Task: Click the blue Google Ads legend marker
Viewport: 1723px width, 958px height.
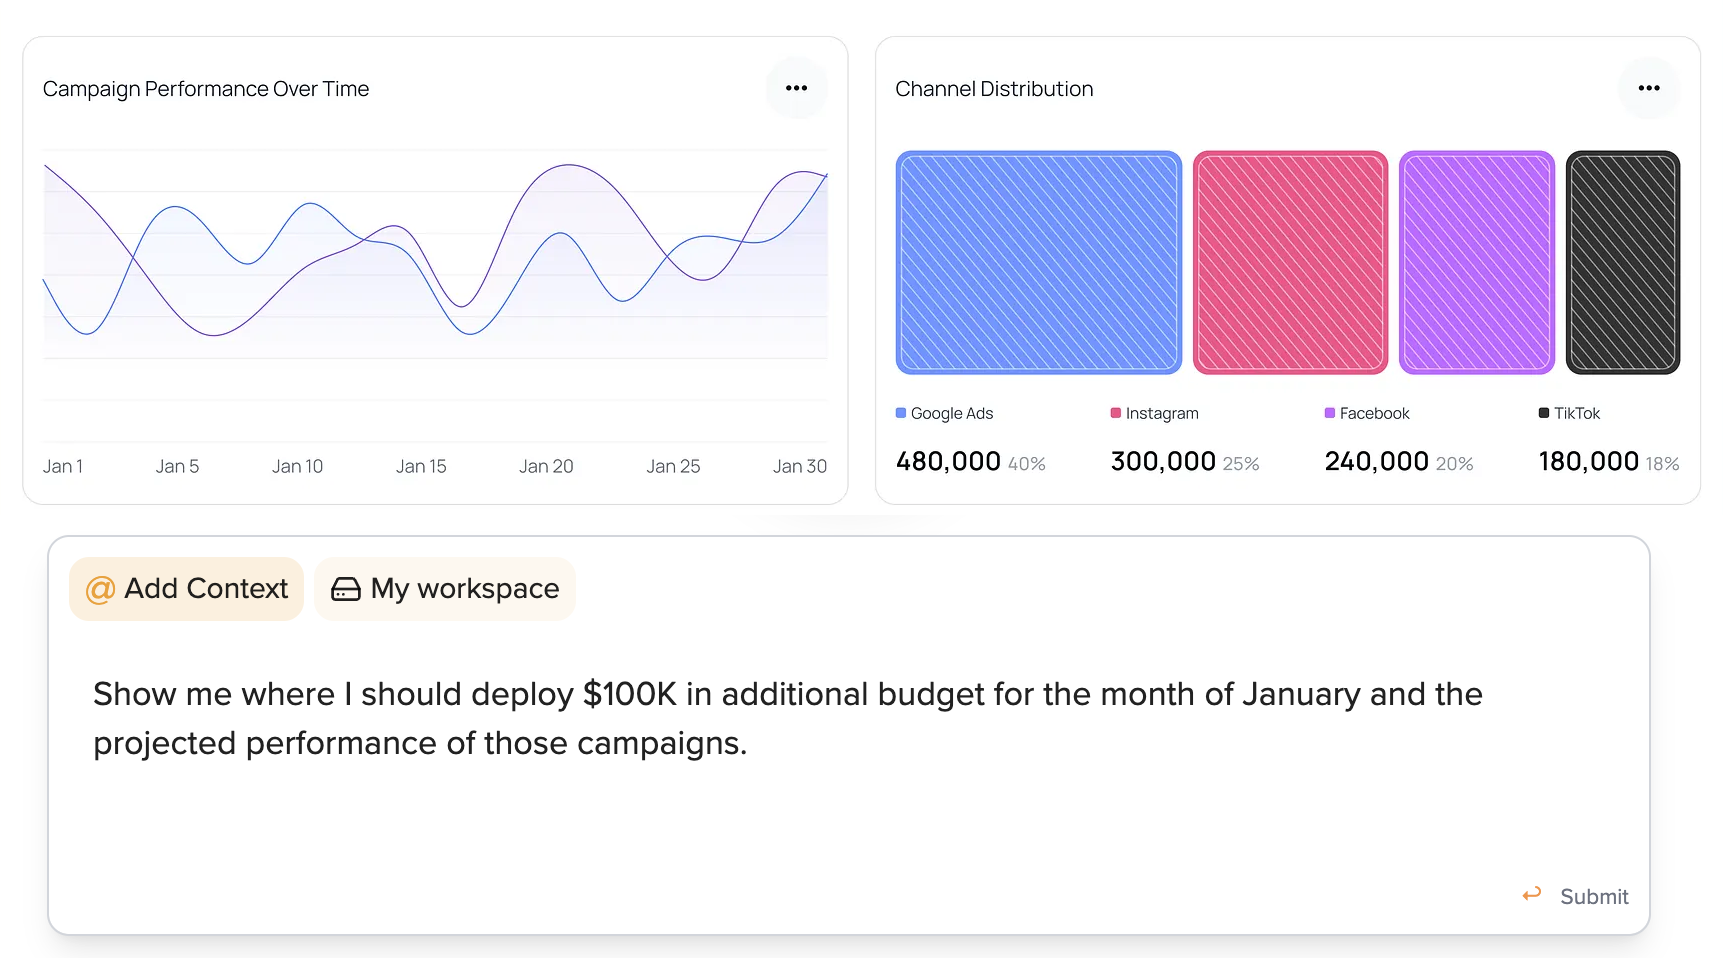Action: click(901, 413)
